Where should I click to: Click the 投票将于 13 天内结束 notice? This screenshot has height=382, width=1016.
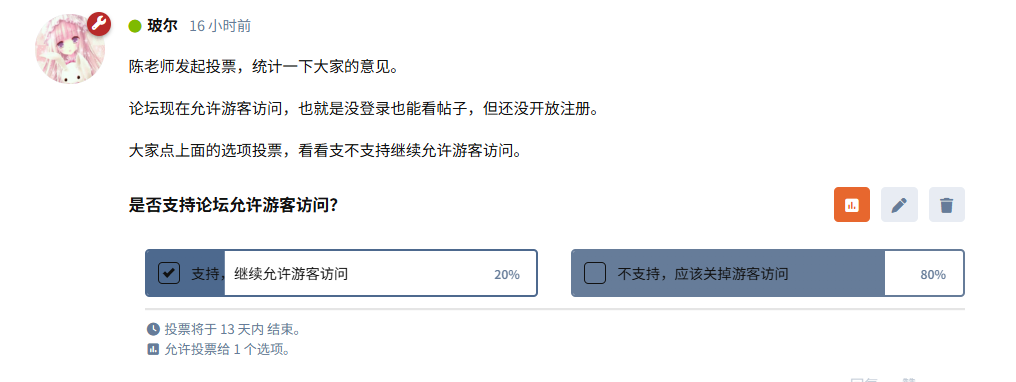[x=233, y=330]
